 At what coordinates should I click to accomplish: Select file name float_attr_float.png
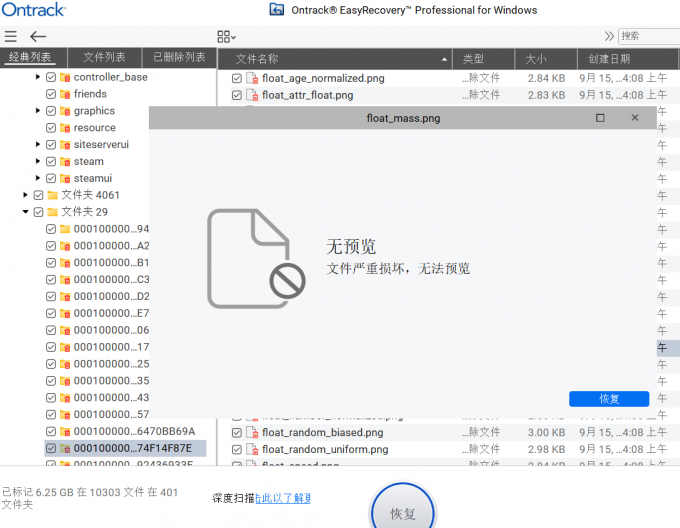[x=307, y=95]
